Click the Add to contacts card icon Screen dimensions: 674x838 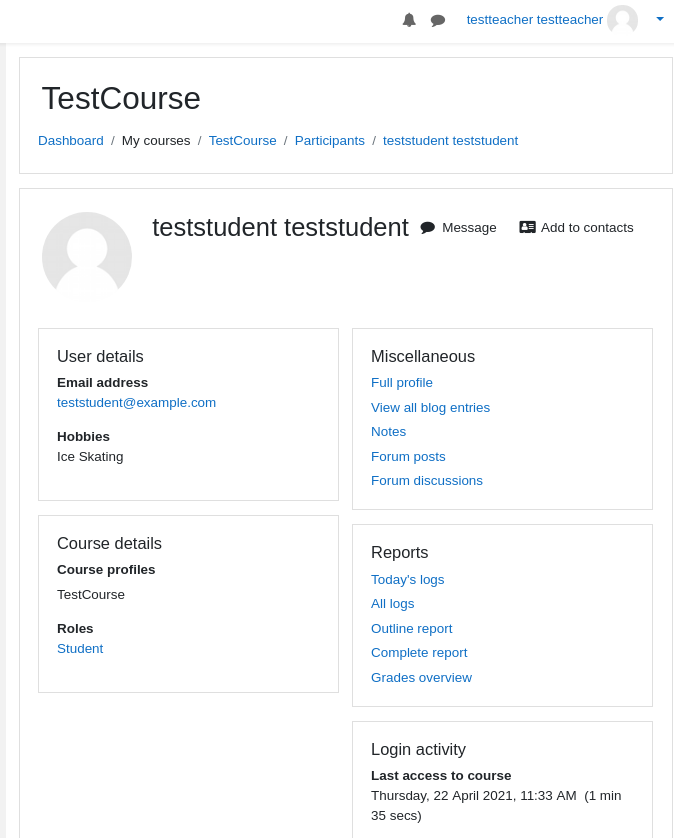528,227
